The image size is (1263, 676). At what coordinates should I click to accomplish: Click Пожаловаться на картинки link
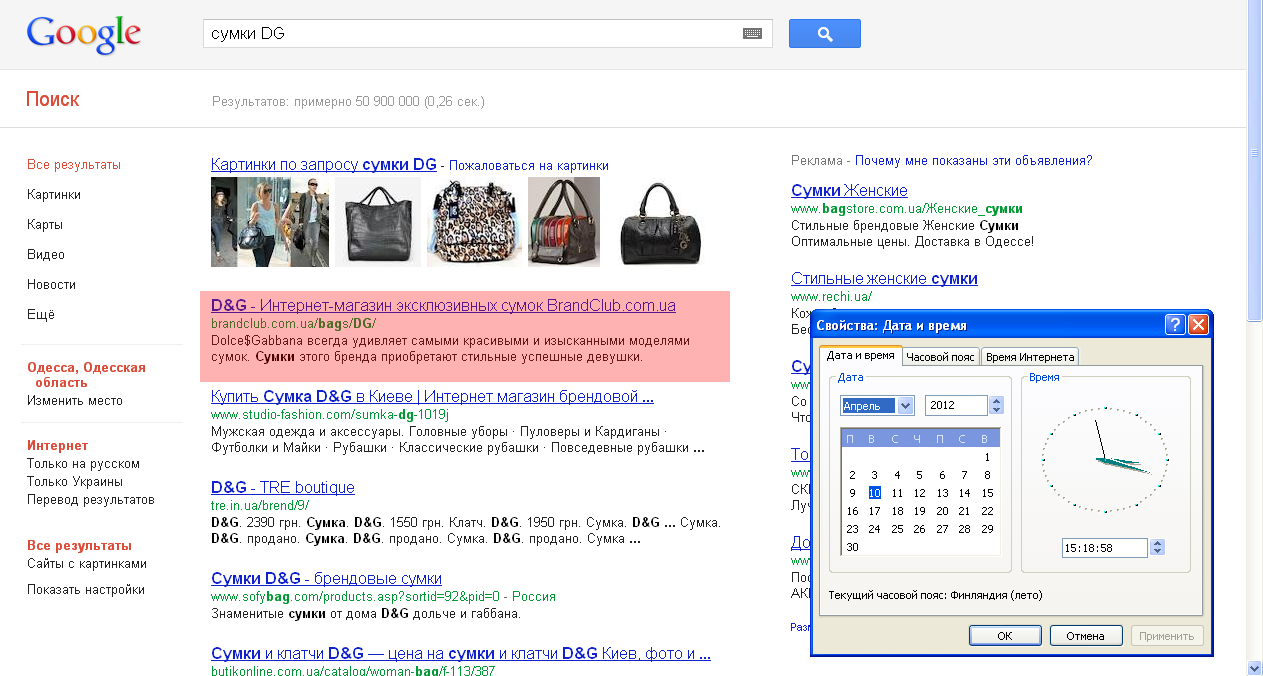click(x=528, y=166)
